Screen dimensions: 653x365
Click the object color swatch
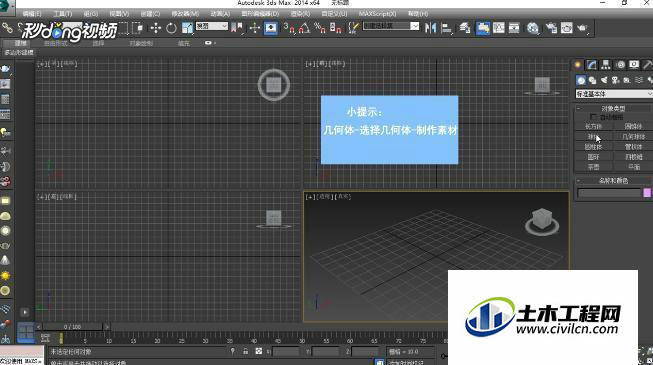click(x=647, y=193)
